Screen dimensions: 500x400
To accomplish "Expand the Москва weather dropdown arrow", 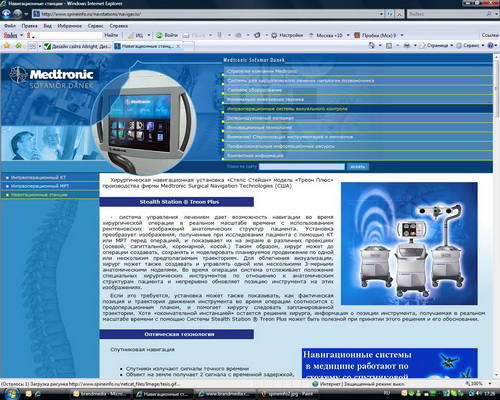I will [x=348, y=35].
